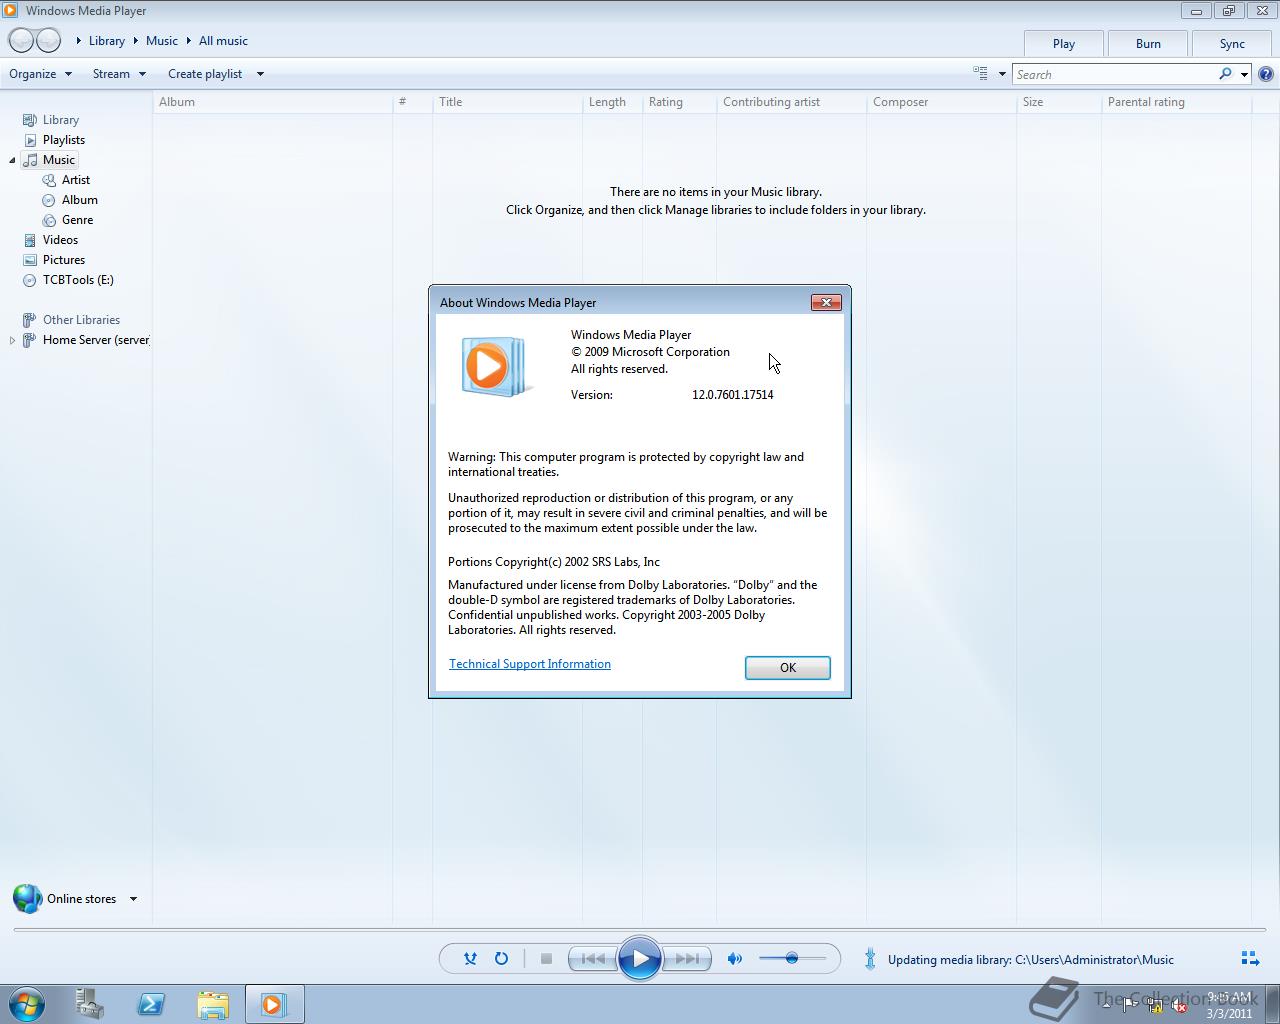Screen dimensions: 1280x1024
Task: Close the About Windows Media Player dialog
Action: point(826,302)
